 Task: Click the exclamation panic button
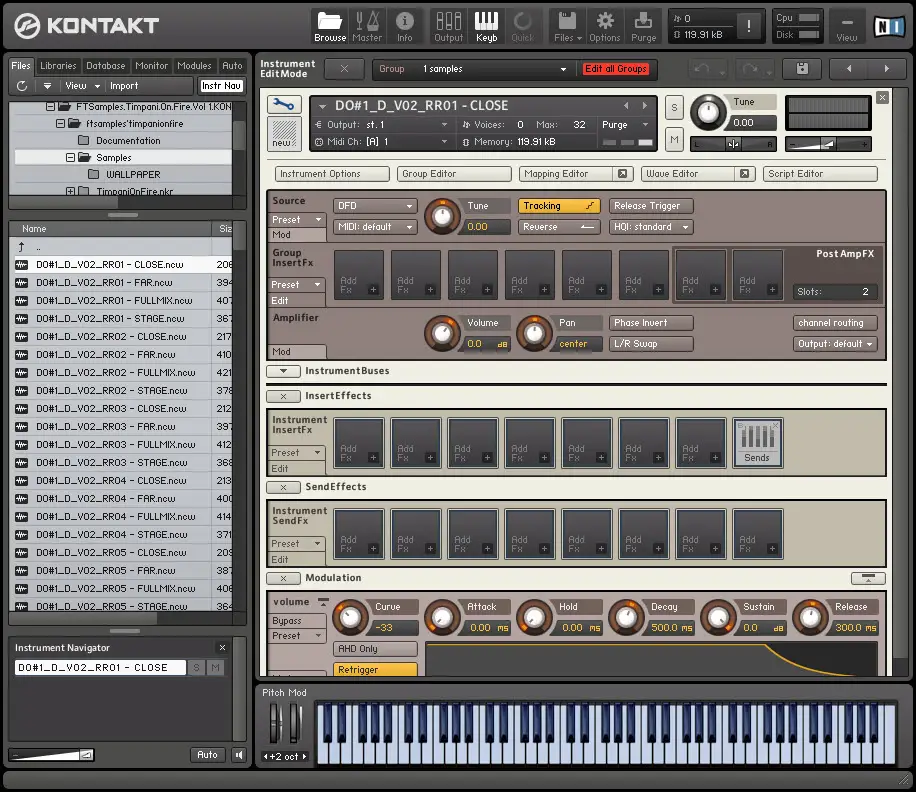[x=748, y=26]
